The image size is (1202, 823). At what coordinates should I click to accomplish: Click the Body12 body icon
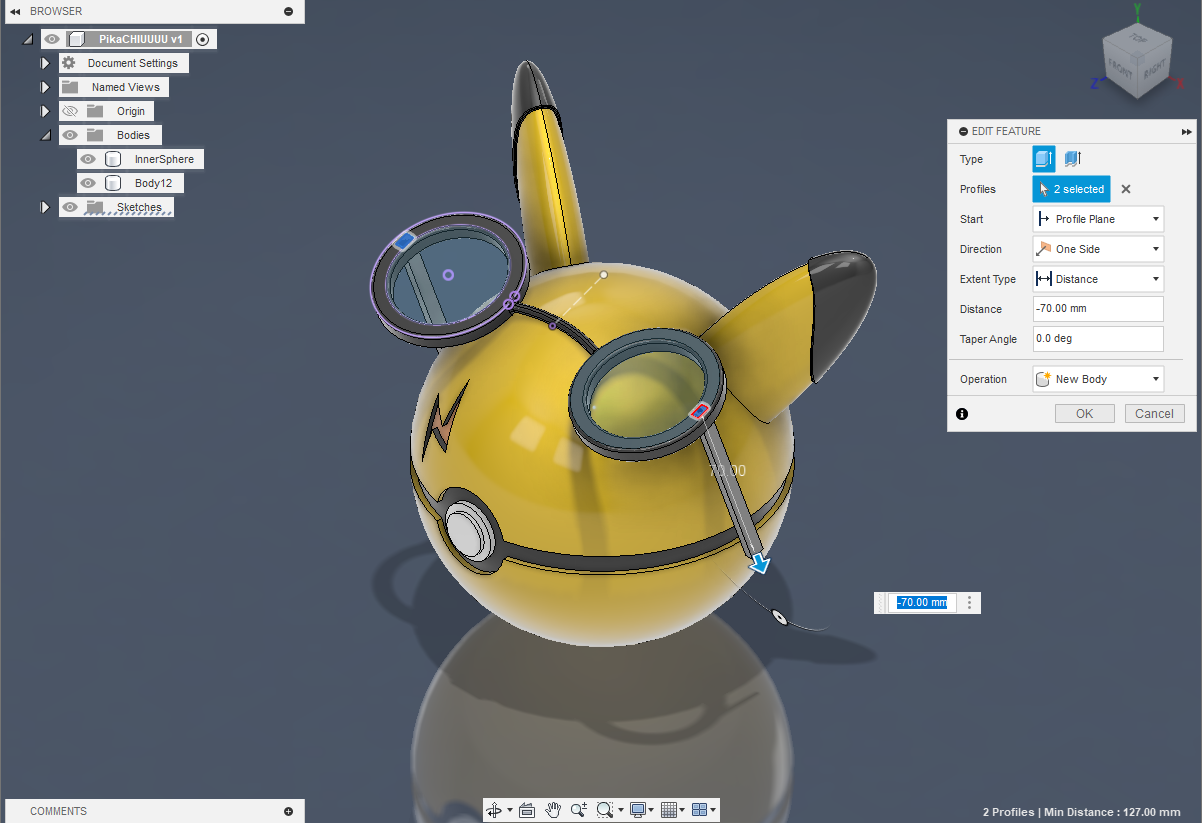[x=113, y=183]
